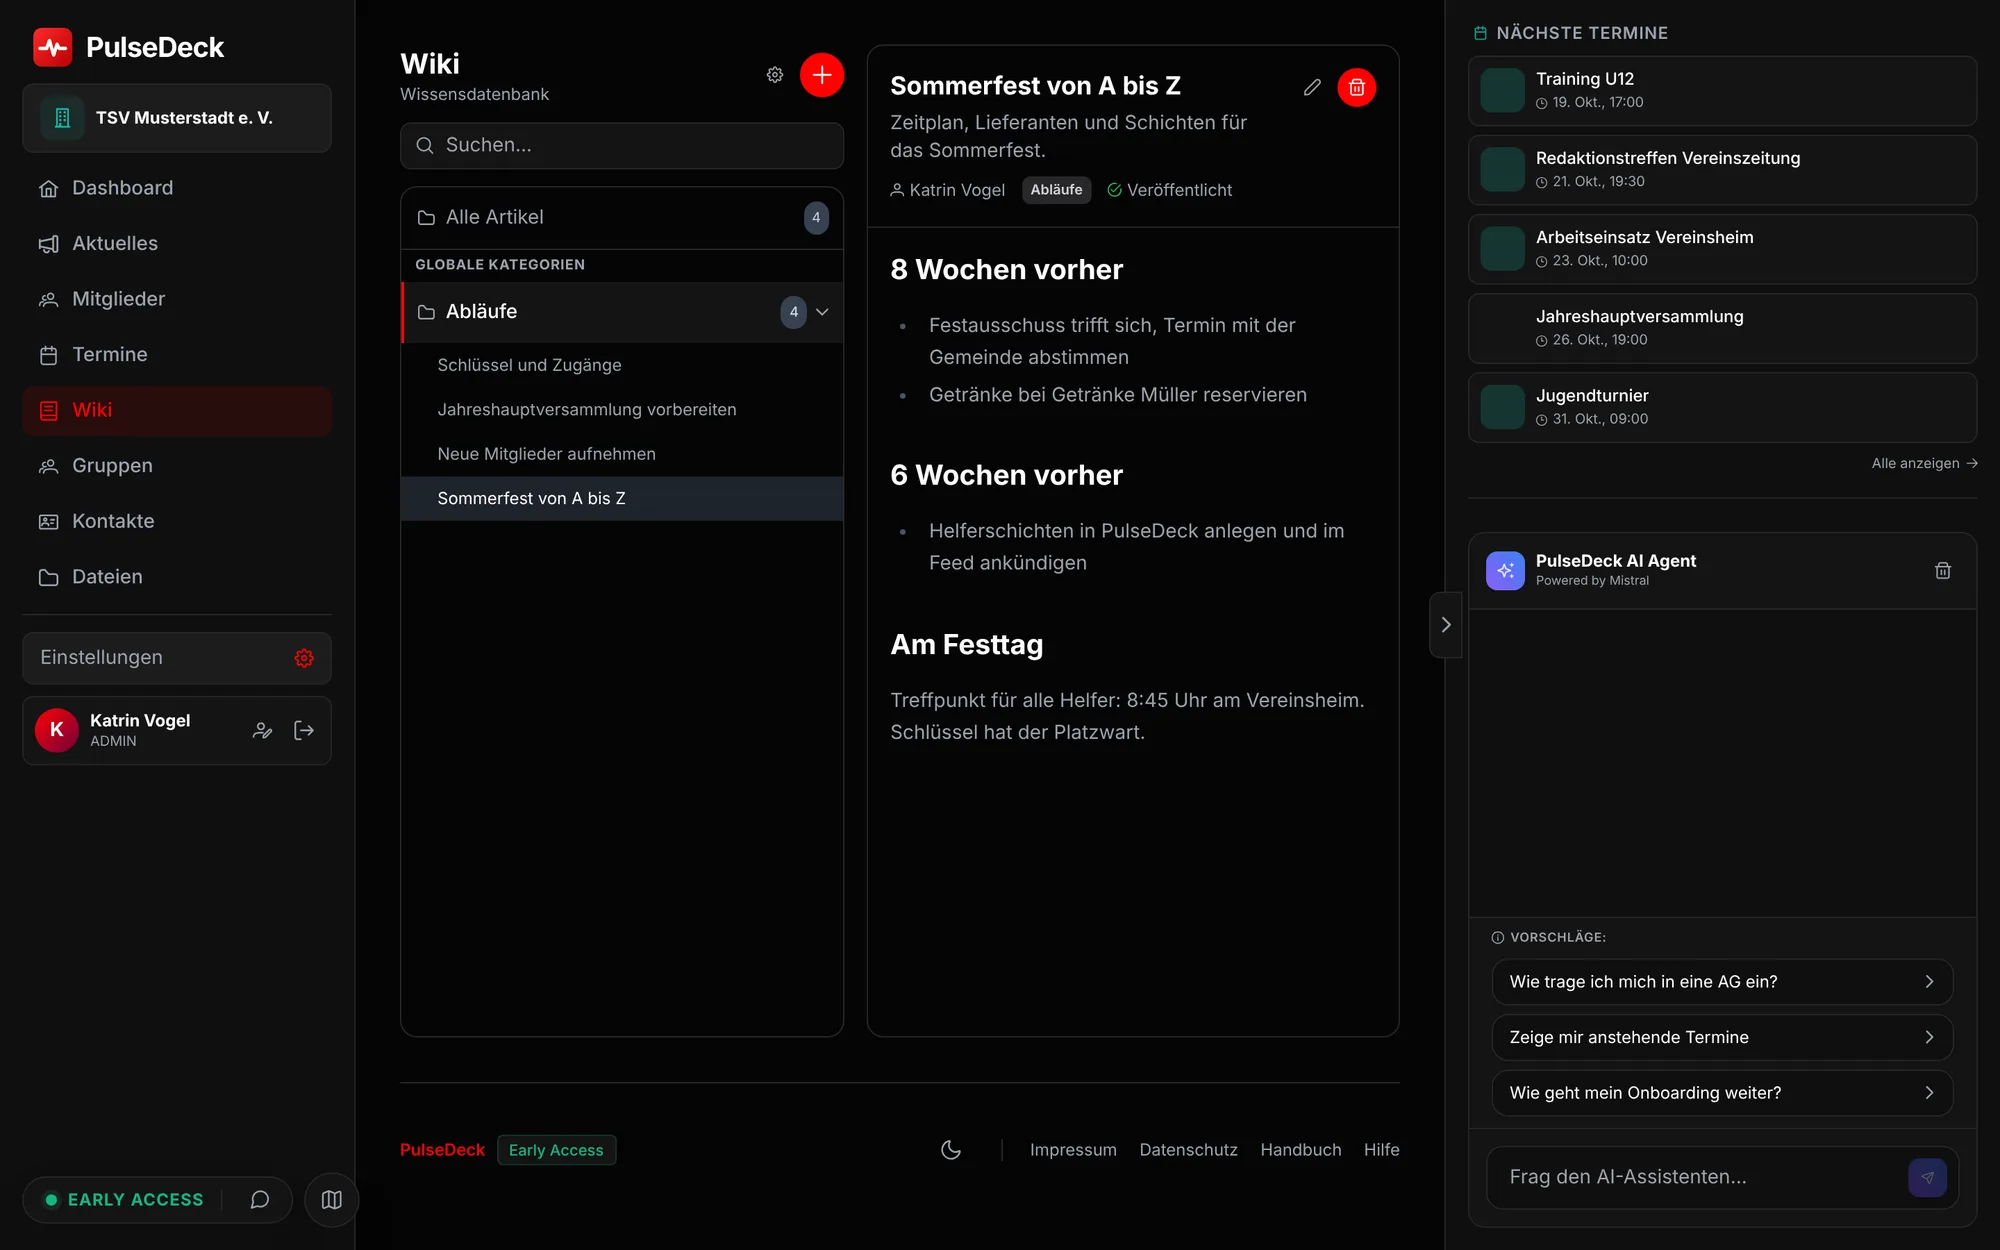2000x1250 pixels.
Task: Open the Training U12 appointment
Action: coord(1722,90)
